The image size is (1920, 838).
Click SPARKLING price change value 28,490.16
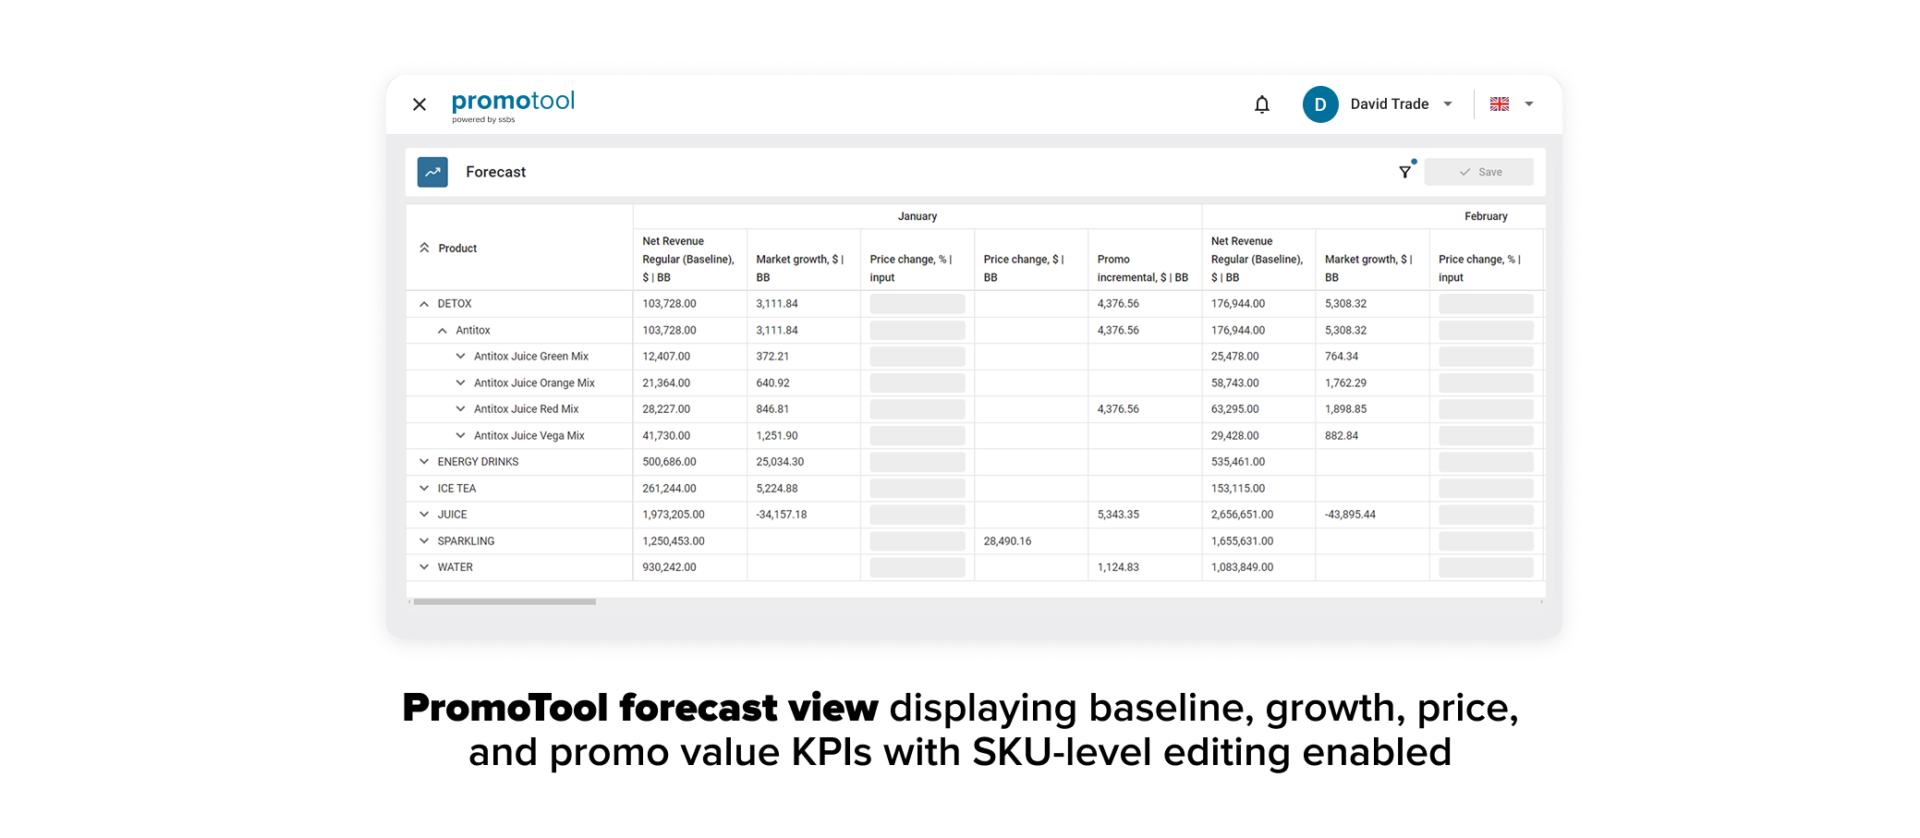click(1007, 541)
